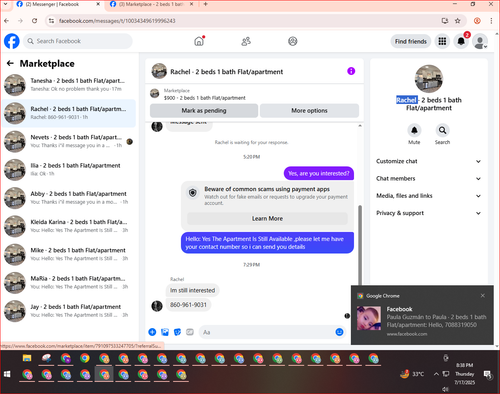Click the Facebook logo icon
Viewport: 500px width, 394px height.
click(12, 41)
